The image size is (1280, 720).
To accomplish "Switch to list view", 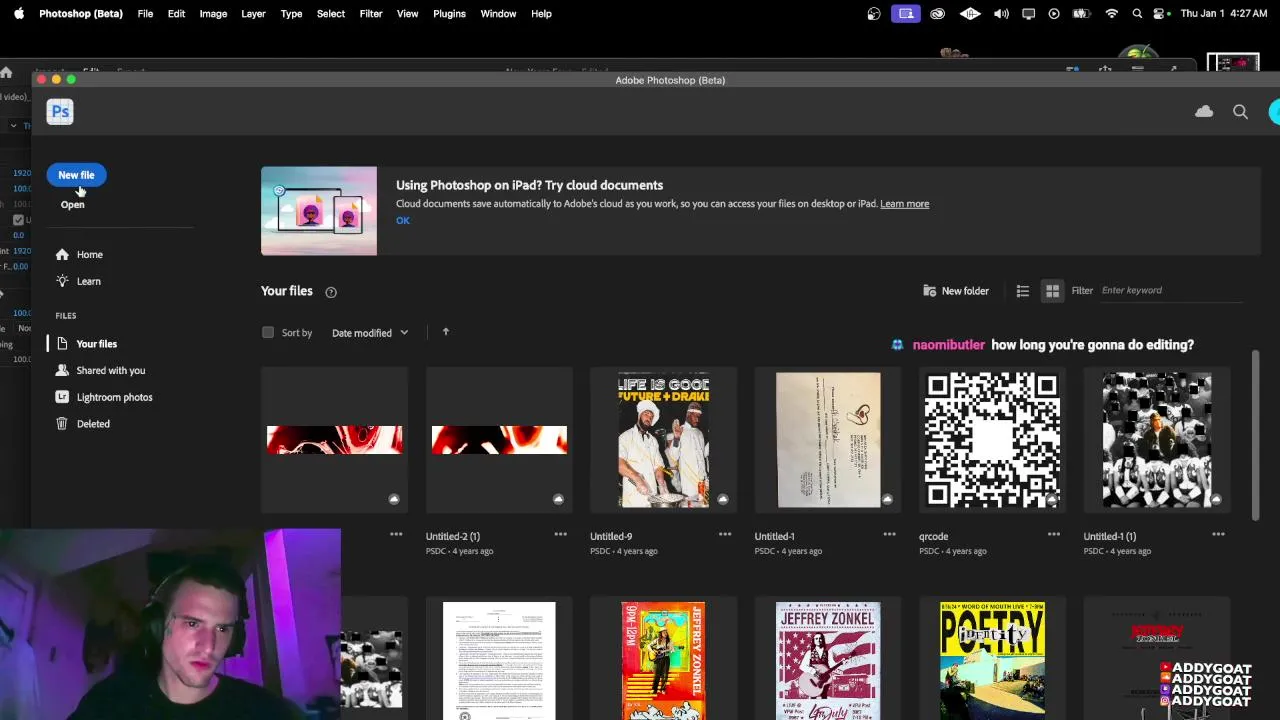I will [1022, 291].
